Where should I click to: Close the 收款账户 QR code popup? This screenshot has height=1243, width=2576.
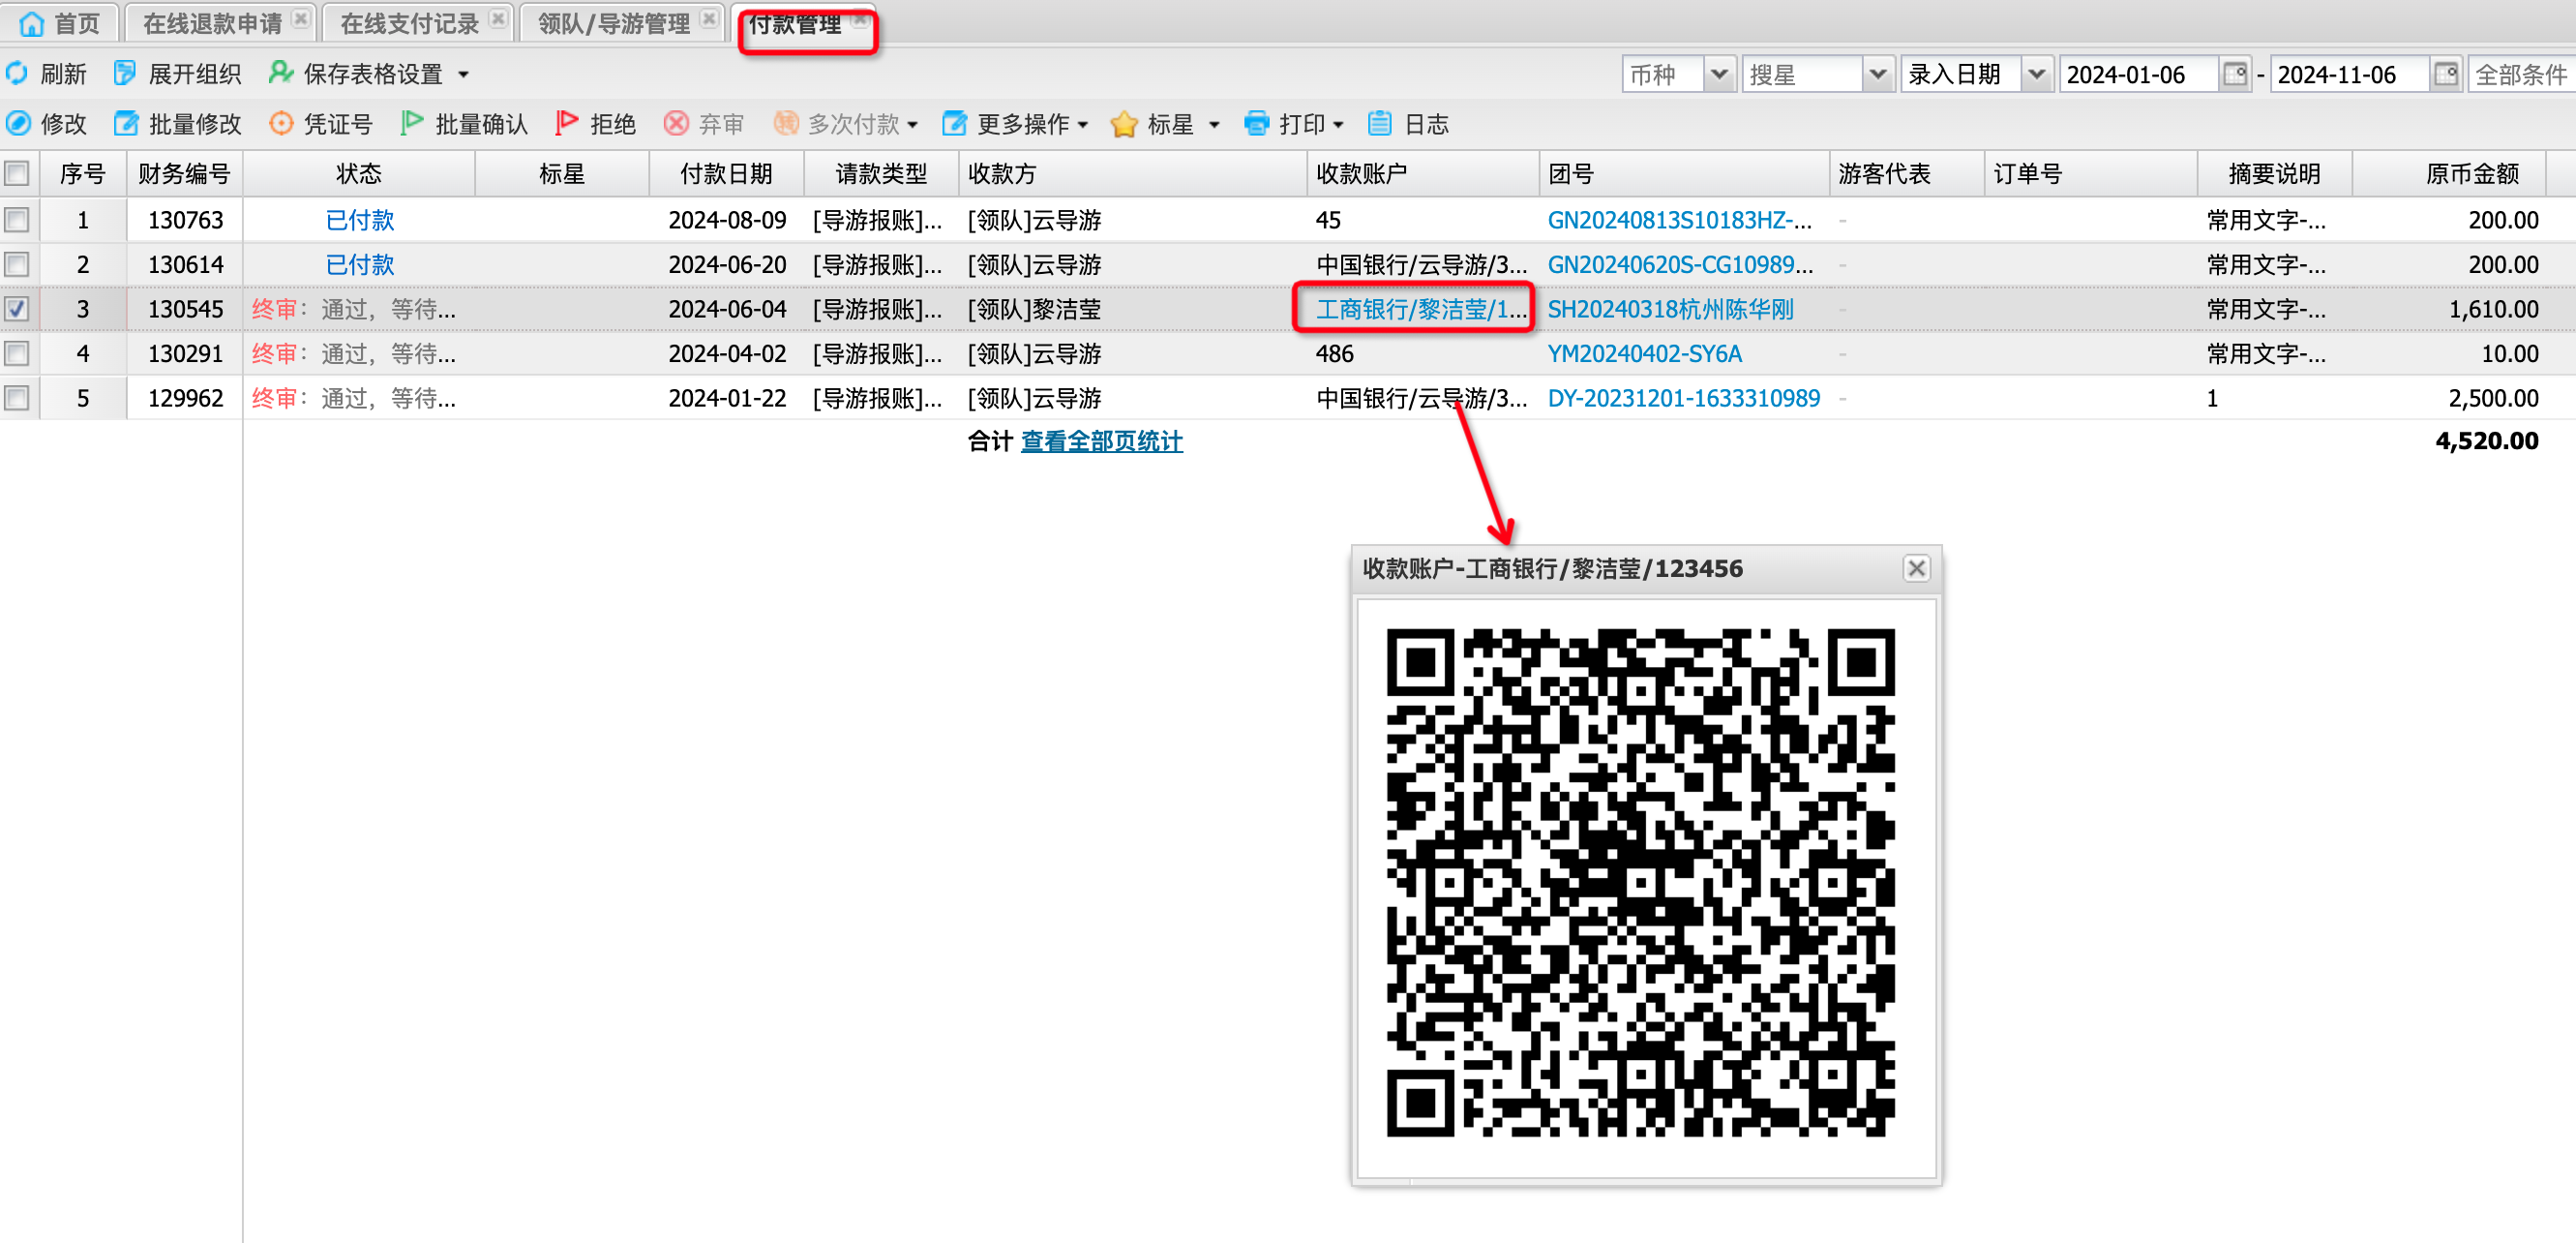(1916, 569)
